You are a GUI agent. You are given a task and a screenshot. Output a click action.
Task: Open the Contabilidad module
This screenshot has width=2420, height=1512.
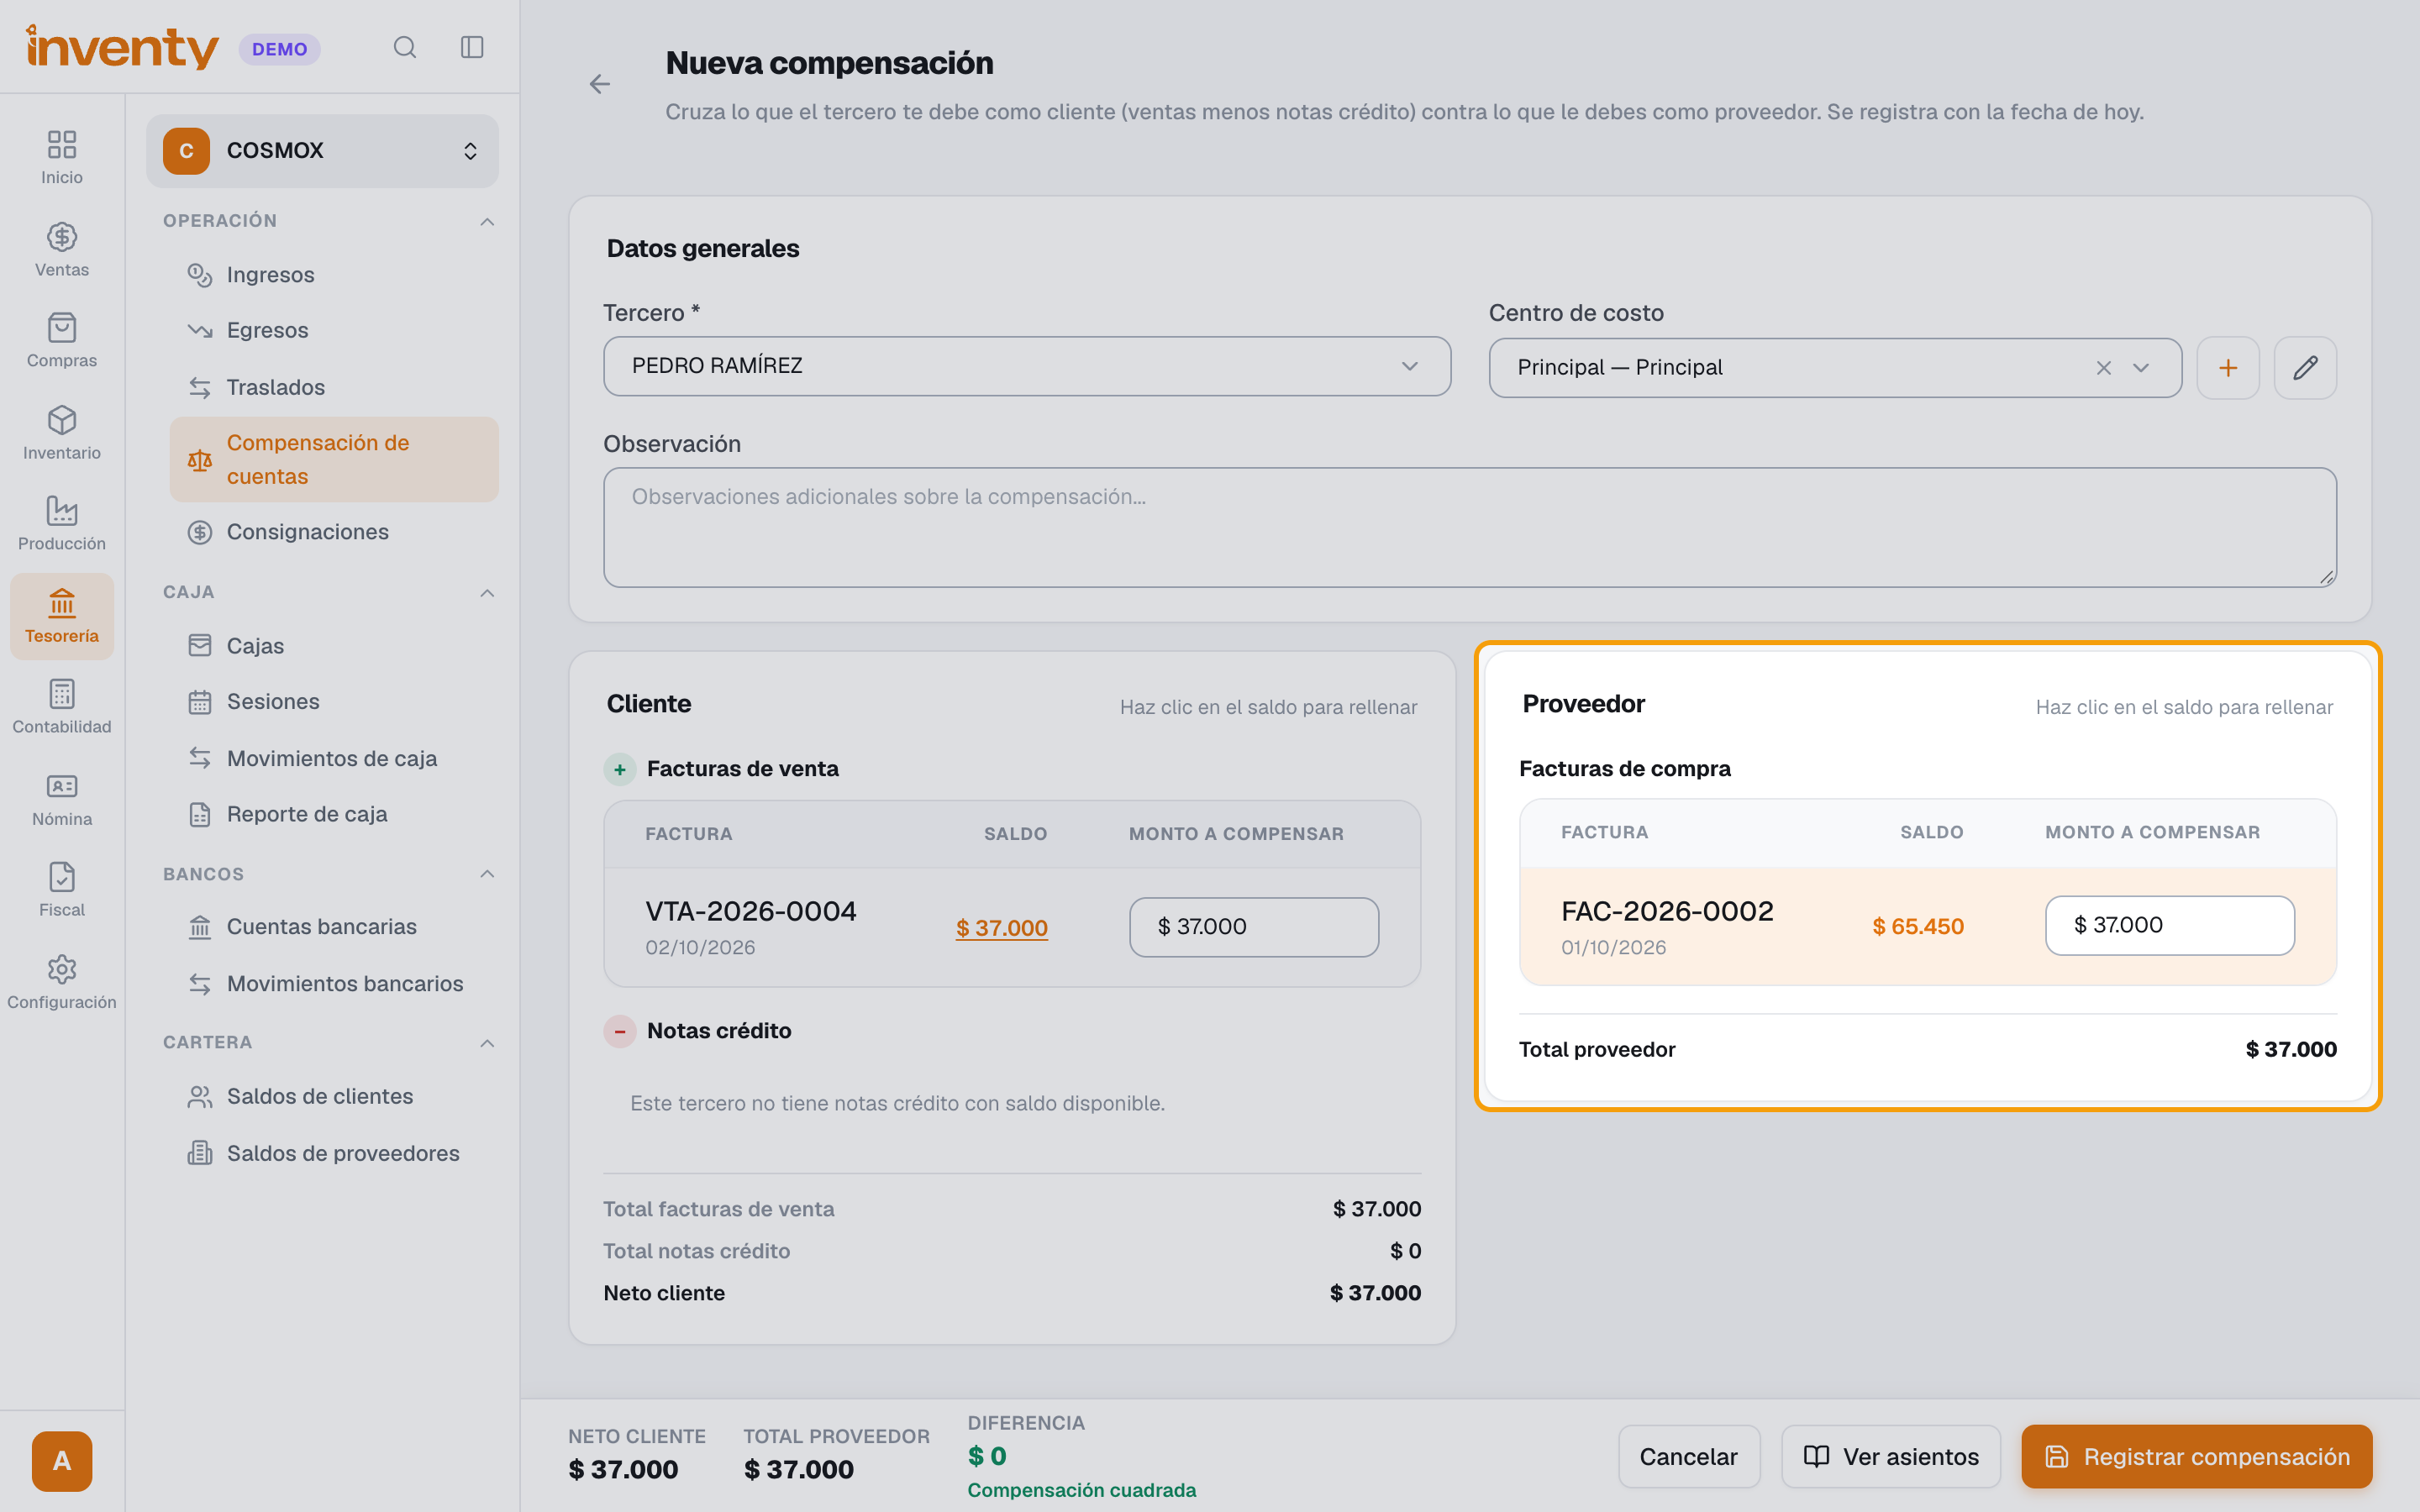(62, 707)
